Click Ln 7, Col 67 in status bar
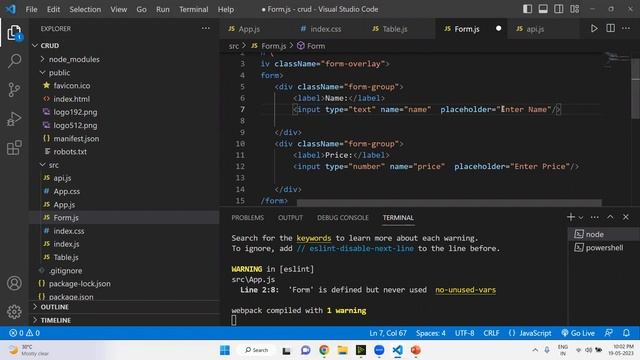The height and width of the screenshot is (360, 640). 388,333
